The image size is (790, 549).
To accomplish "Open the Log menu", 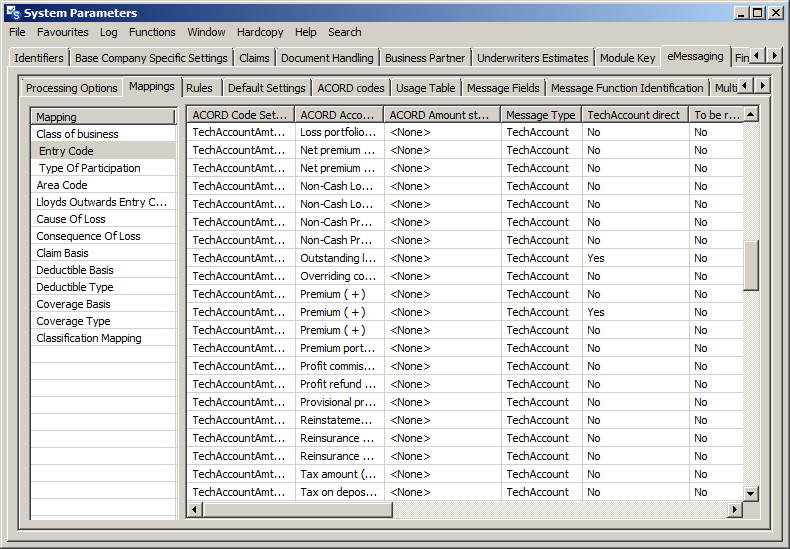I will tap(108, 32).
